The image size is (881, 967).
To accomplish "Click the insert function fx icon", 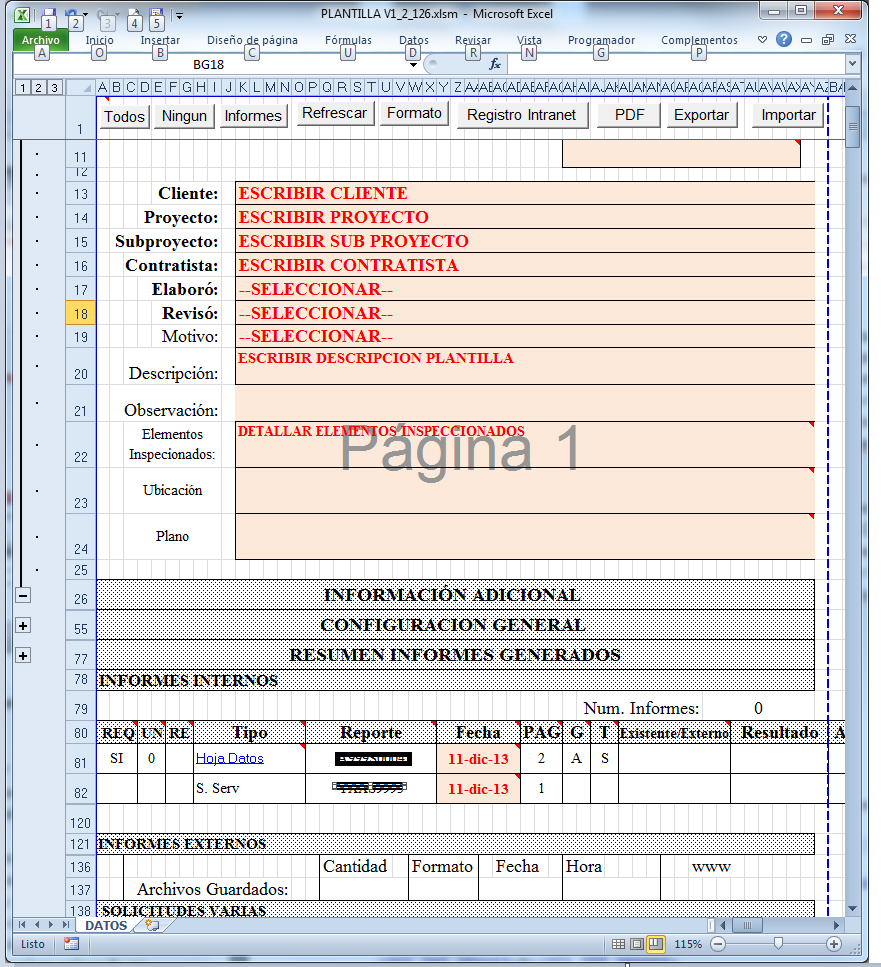I will point(494,64).
